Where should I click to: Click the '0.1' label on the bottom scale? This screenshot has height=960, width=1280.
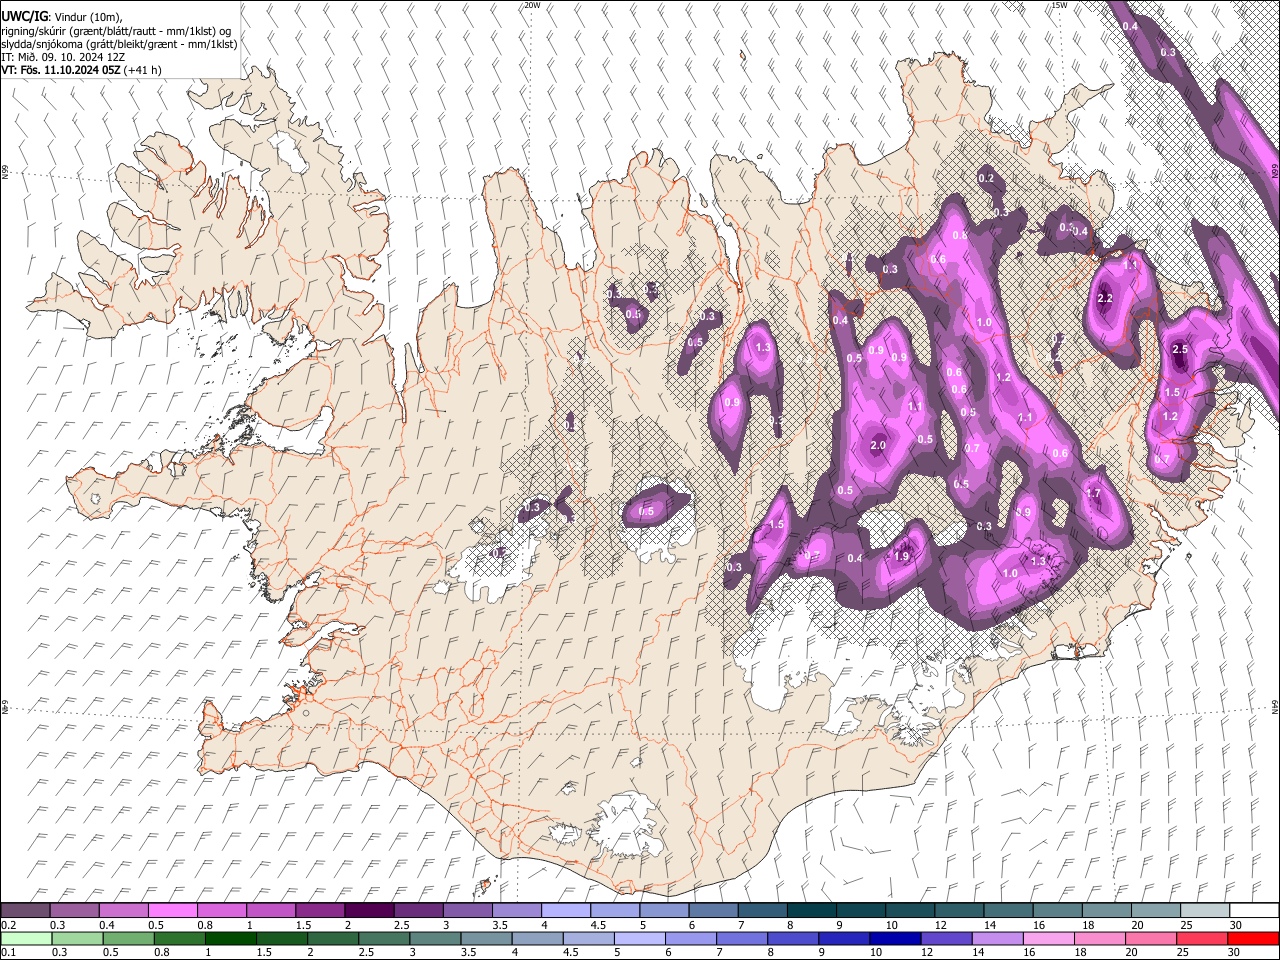pyautogui.click(x=9, y=953)
